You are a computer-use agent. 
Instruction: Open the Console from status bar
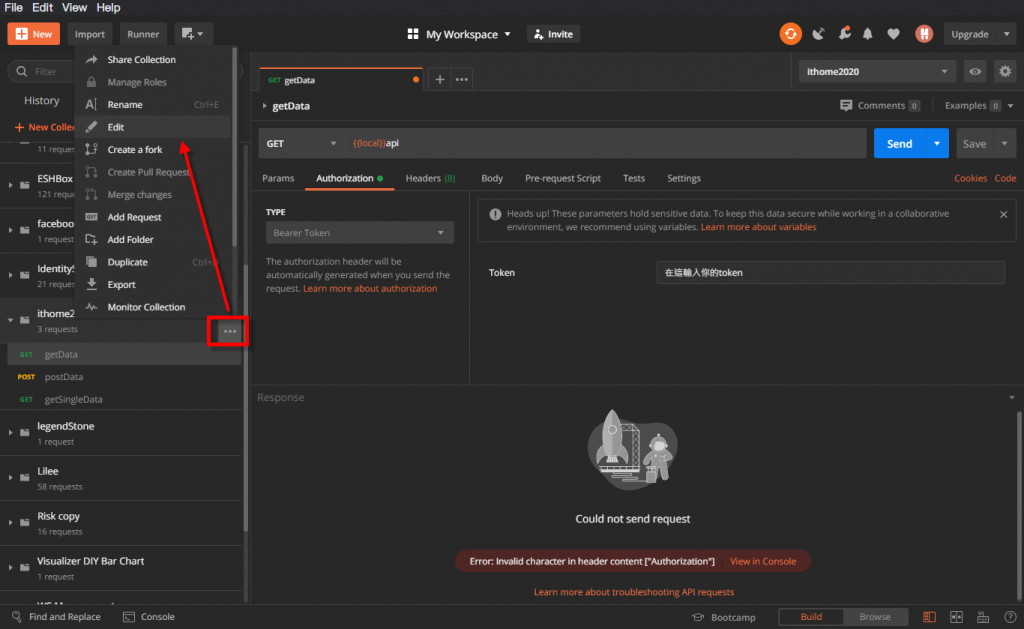point(149,617)
